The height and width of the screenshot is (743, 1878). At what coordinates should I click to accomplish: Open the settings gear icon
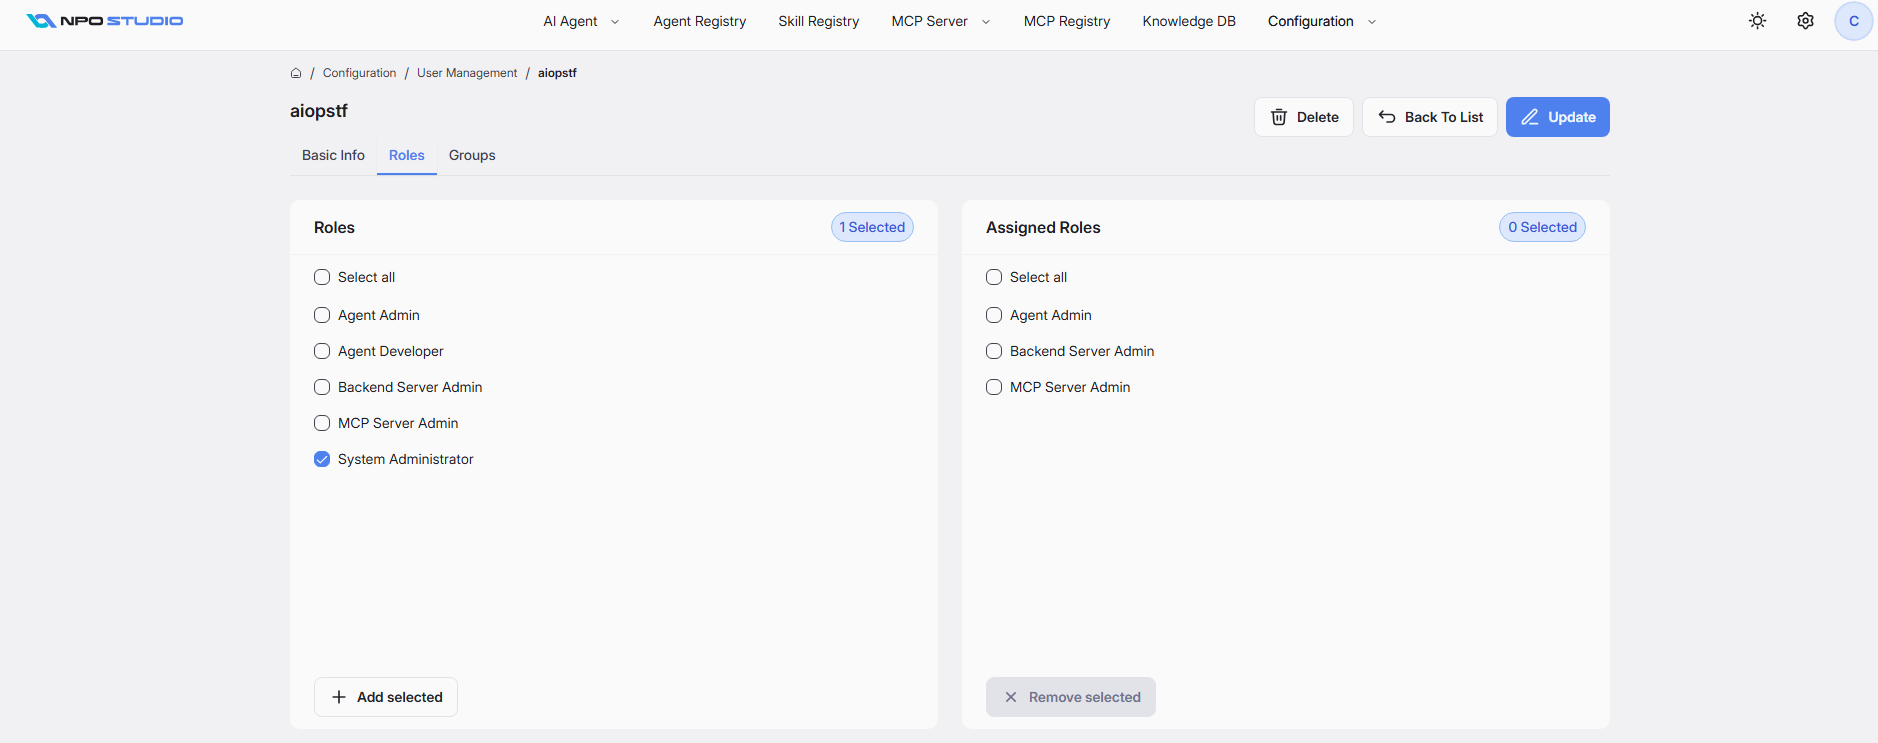point(1805,21)
